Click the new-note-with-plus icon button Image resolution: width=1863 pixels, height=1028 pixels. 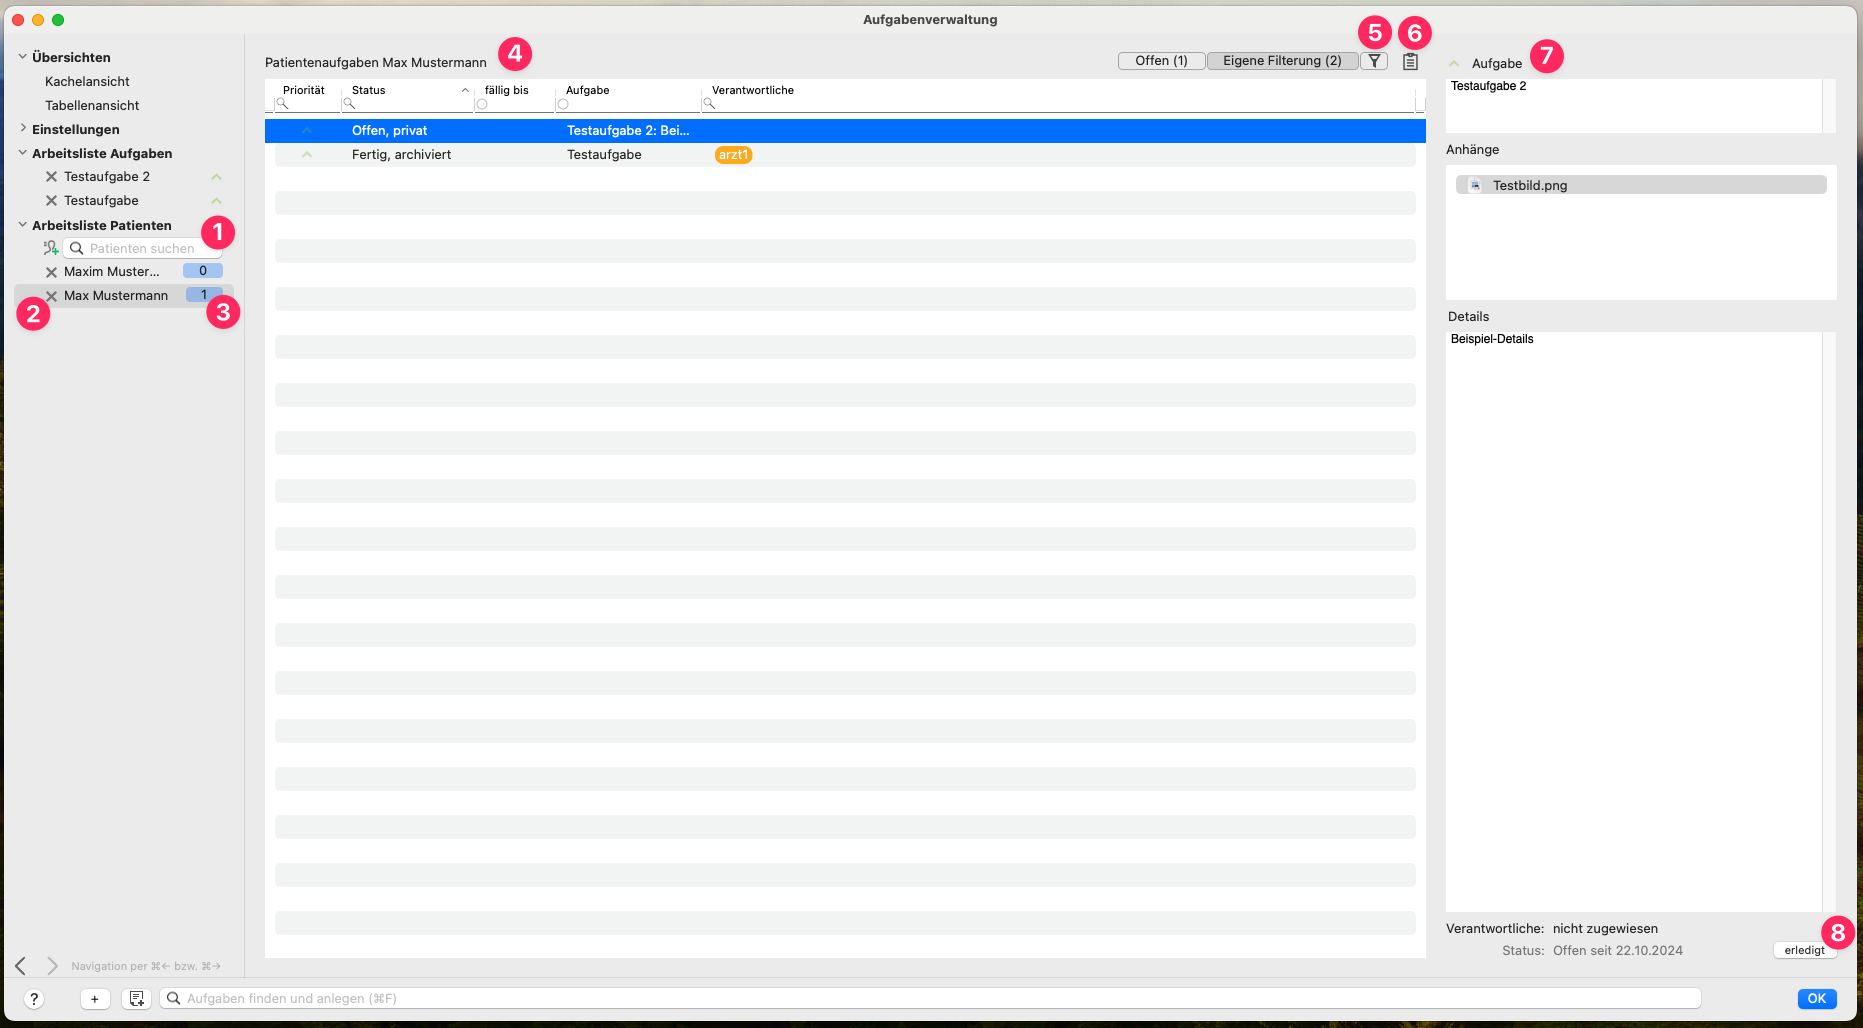point(136,999)
